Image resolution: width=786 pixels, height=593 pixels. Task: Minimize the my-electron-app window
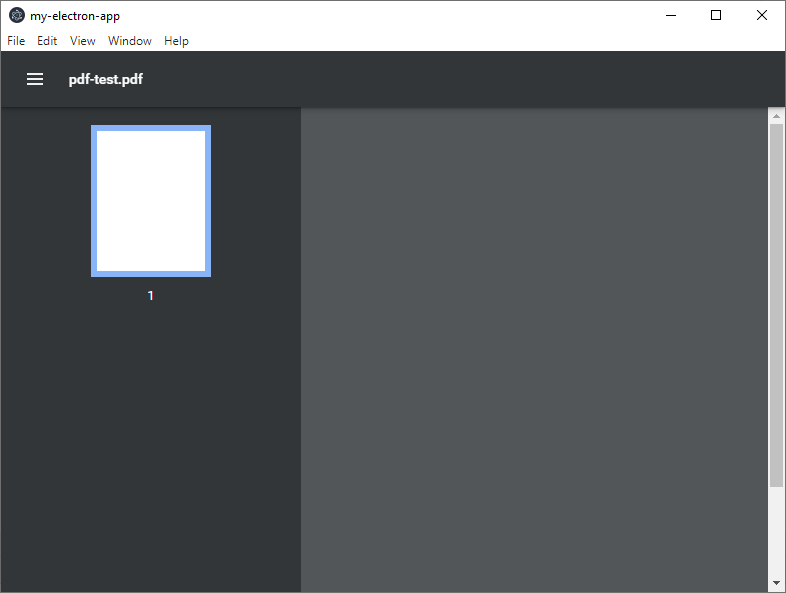[671, 16]
